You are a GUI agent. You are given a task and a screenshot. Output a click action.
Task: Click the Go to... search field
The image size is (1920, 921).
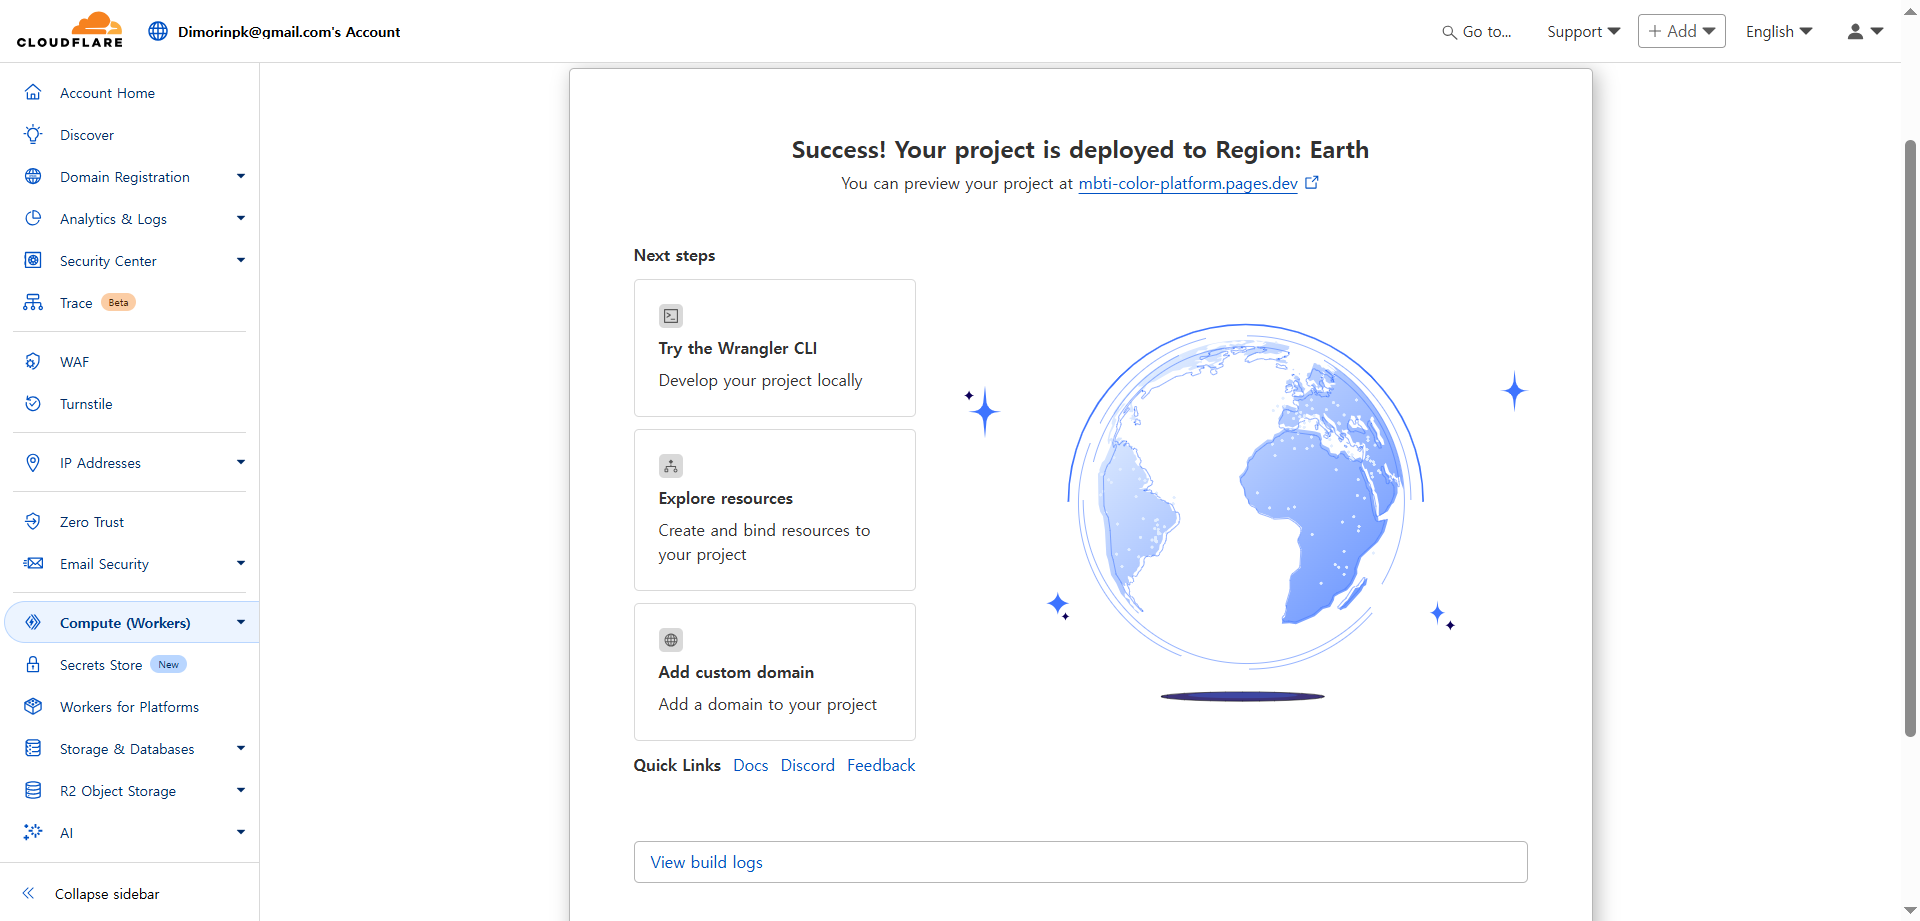[1477, 32]
